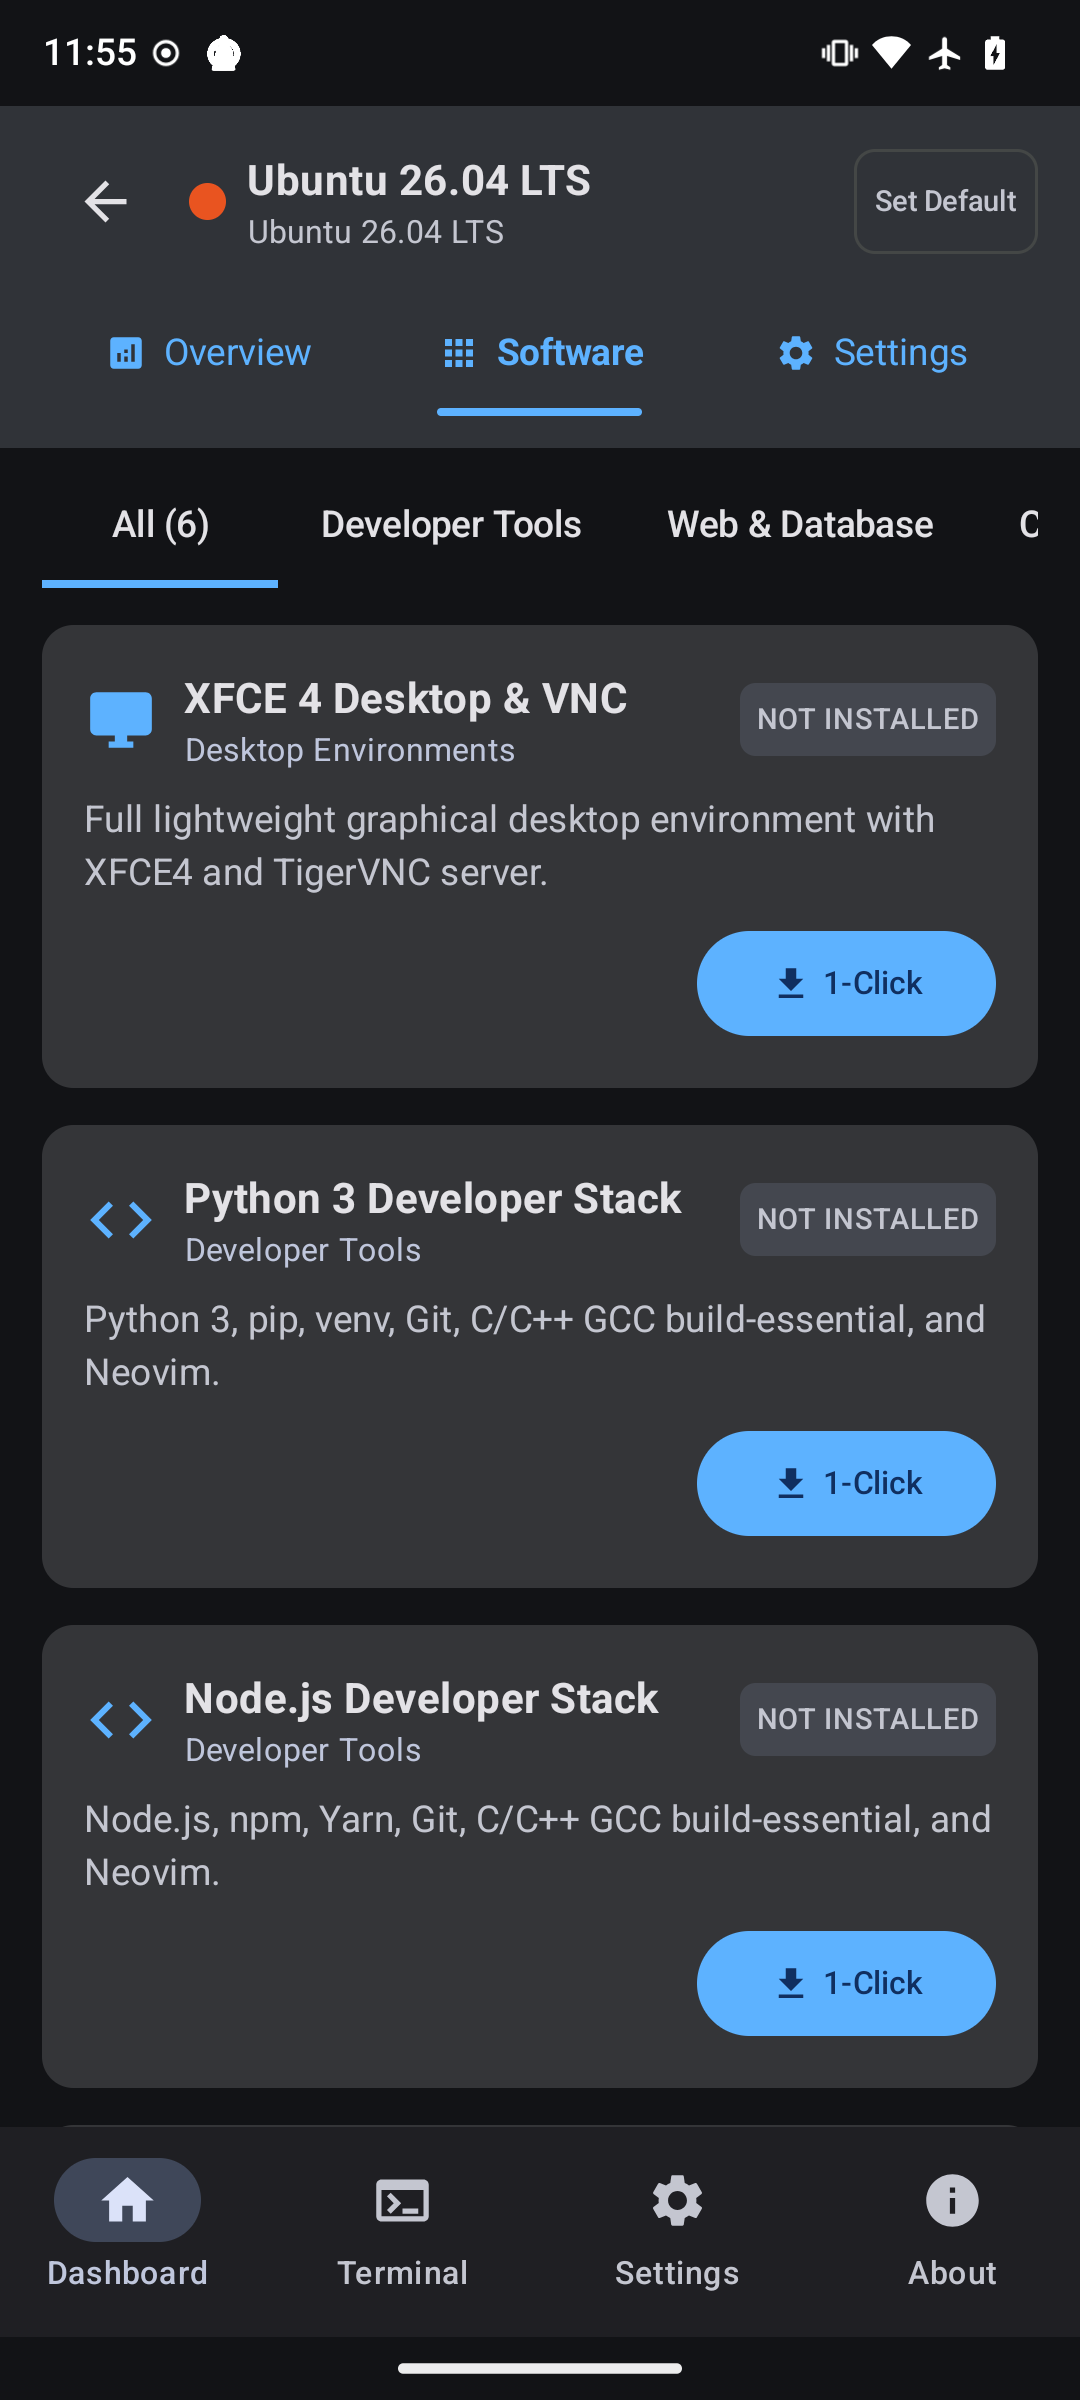Tap the vibrate mode status icon
1080x2400 pixels.
(x=840, y=52)
